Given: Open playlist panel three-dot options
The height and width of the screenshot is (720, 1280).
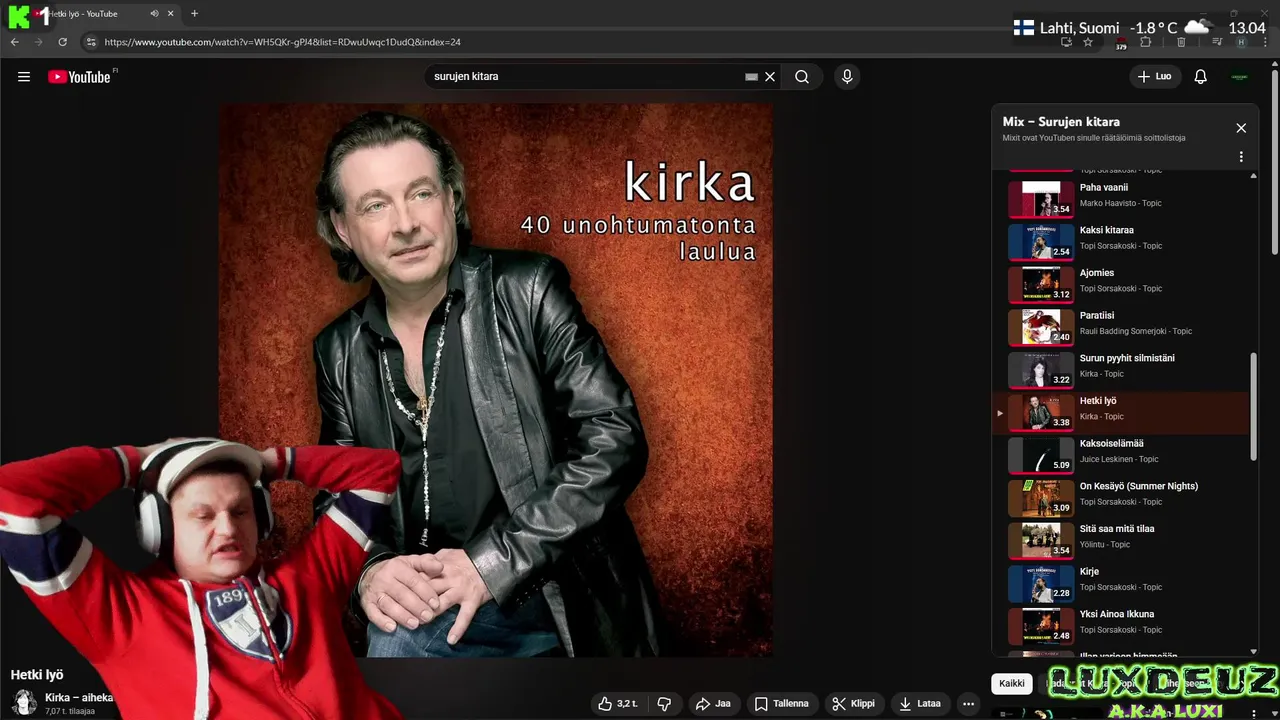Looking at the screenshot, I should tap(1241, 157).
